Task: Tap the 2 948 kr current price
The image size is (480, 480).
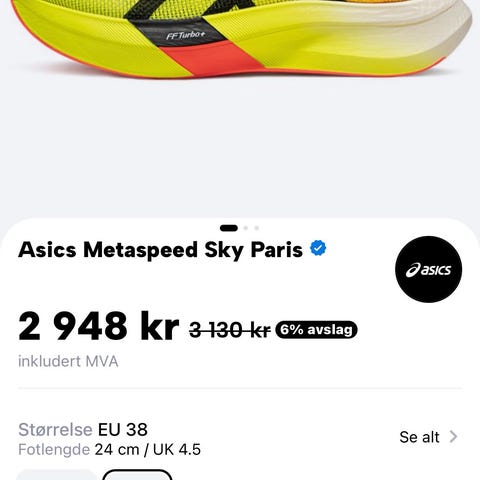Action: pyautogui.click(x=99, y=326)
